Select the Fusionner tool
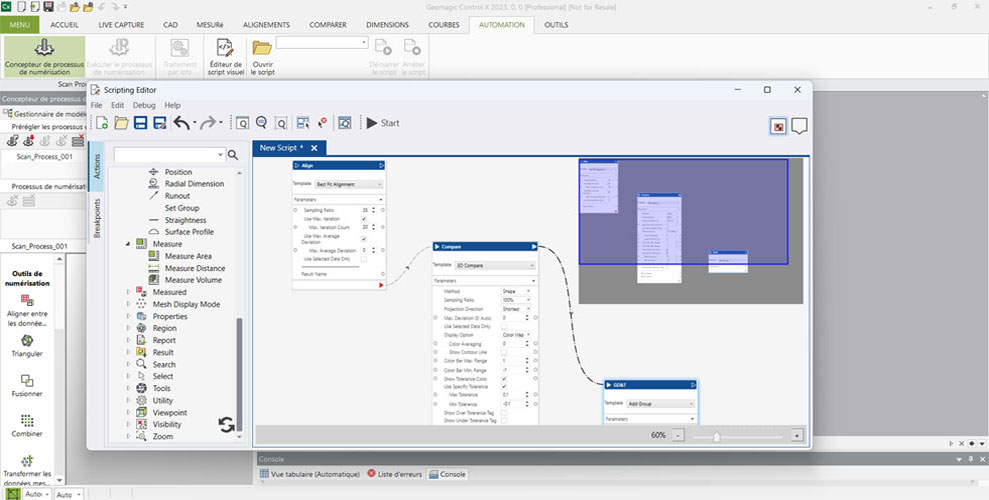 click(x=27, y=386)
